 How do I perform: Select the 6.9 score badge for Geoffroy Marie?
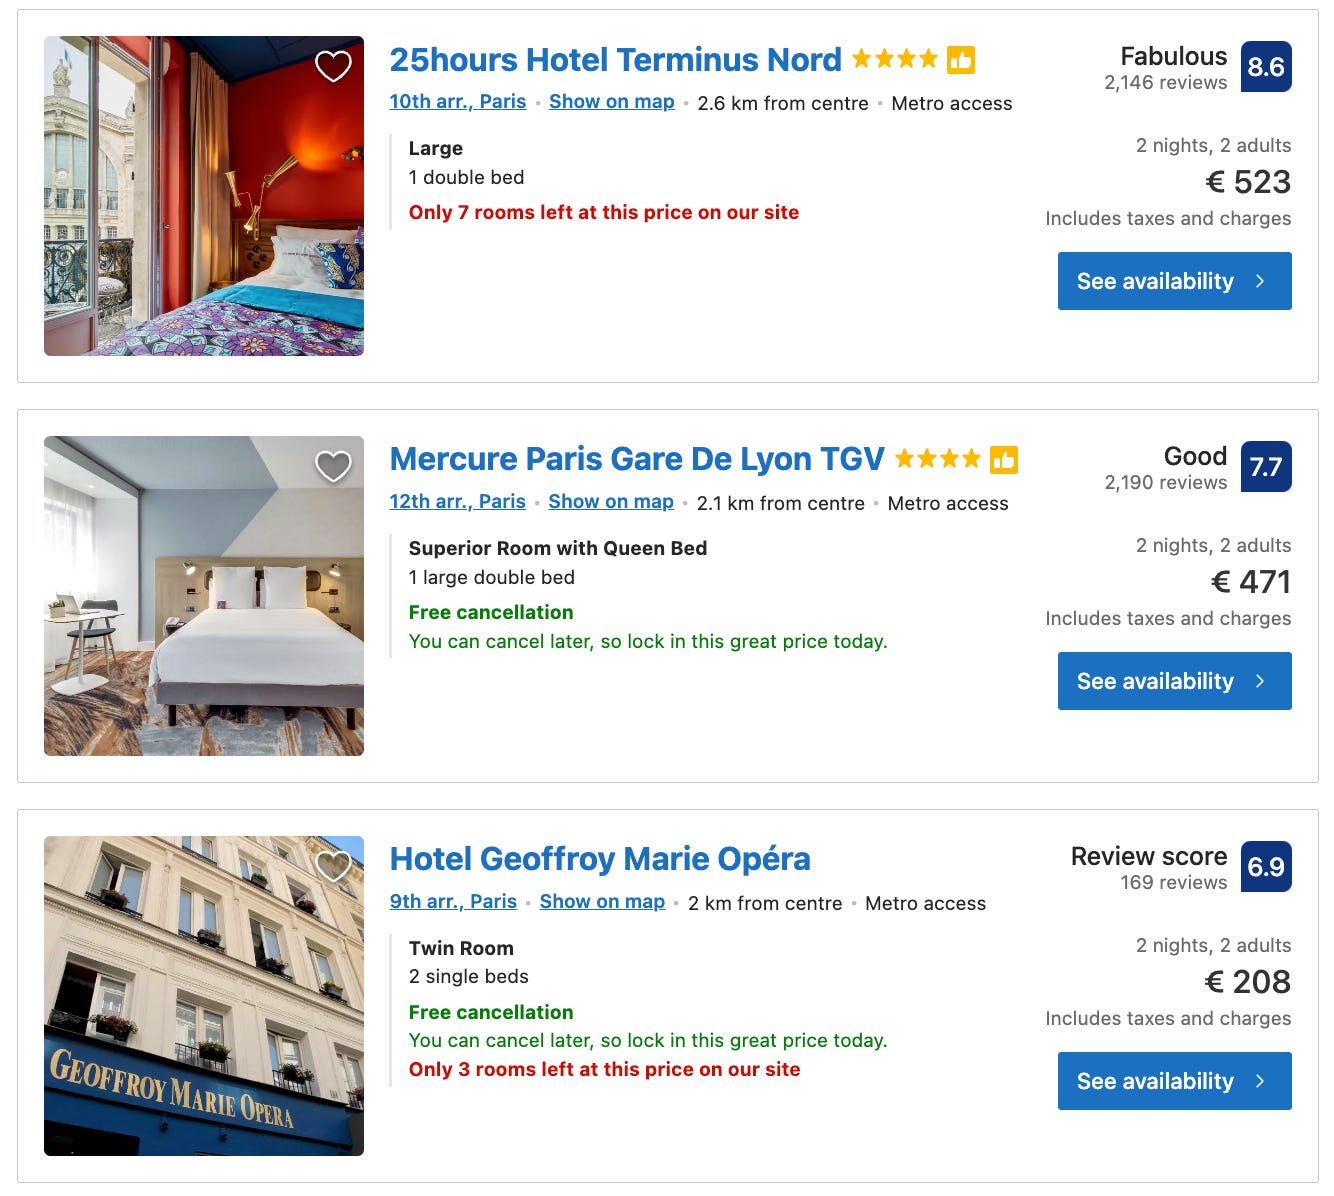[x=1266, y=867]
